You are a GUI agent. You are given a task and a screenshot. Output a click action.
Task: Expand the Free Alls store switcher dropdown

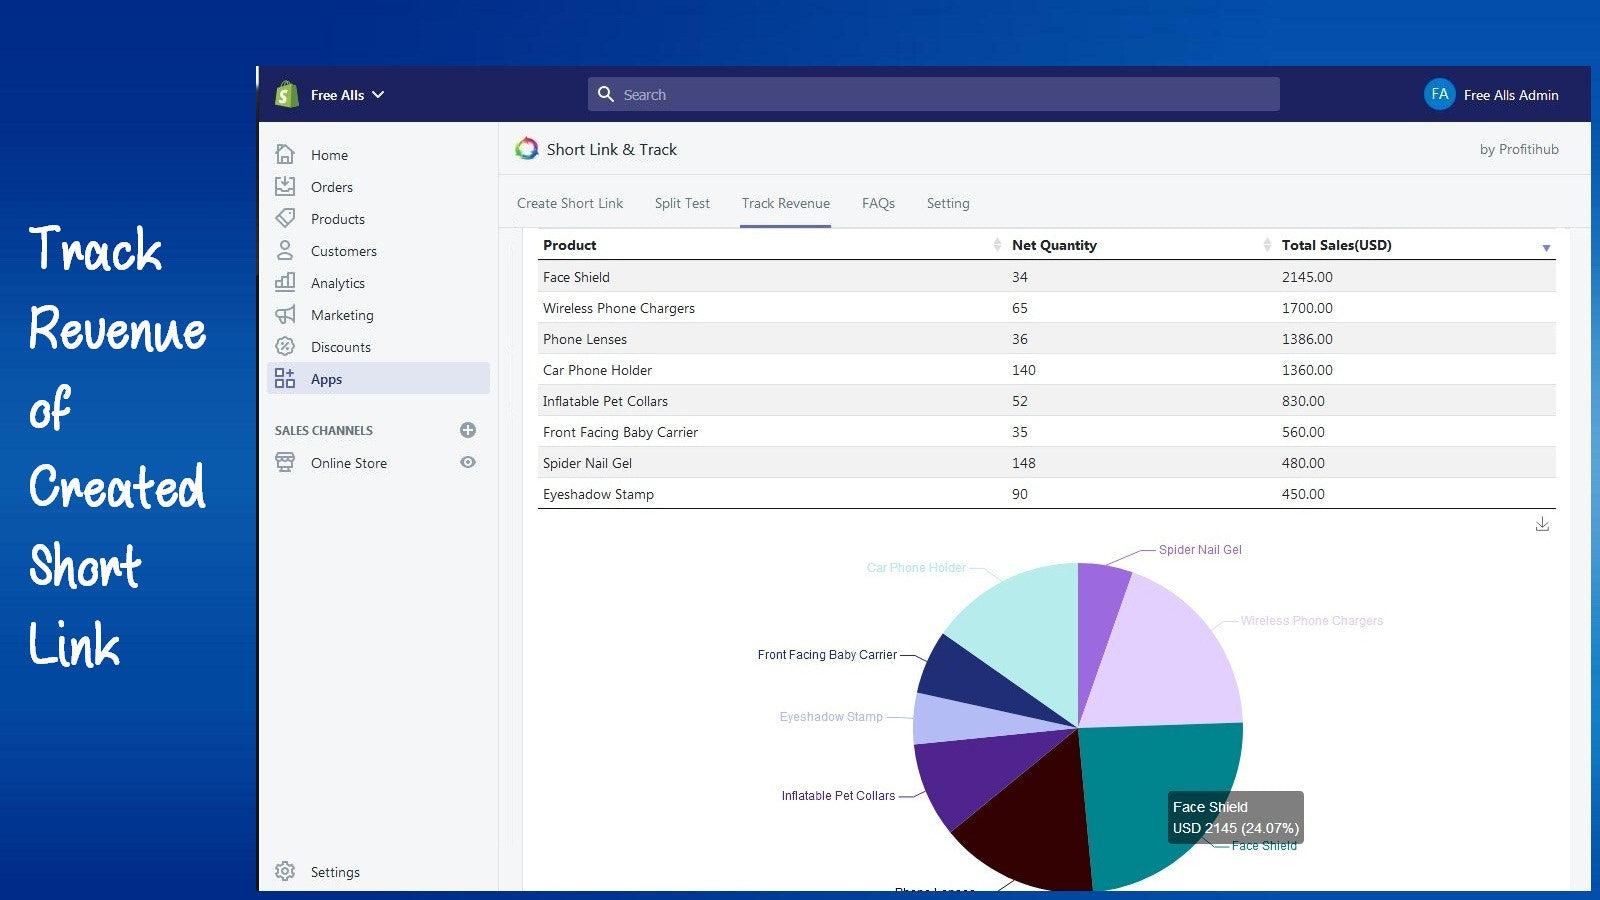(x=378, y=95)
